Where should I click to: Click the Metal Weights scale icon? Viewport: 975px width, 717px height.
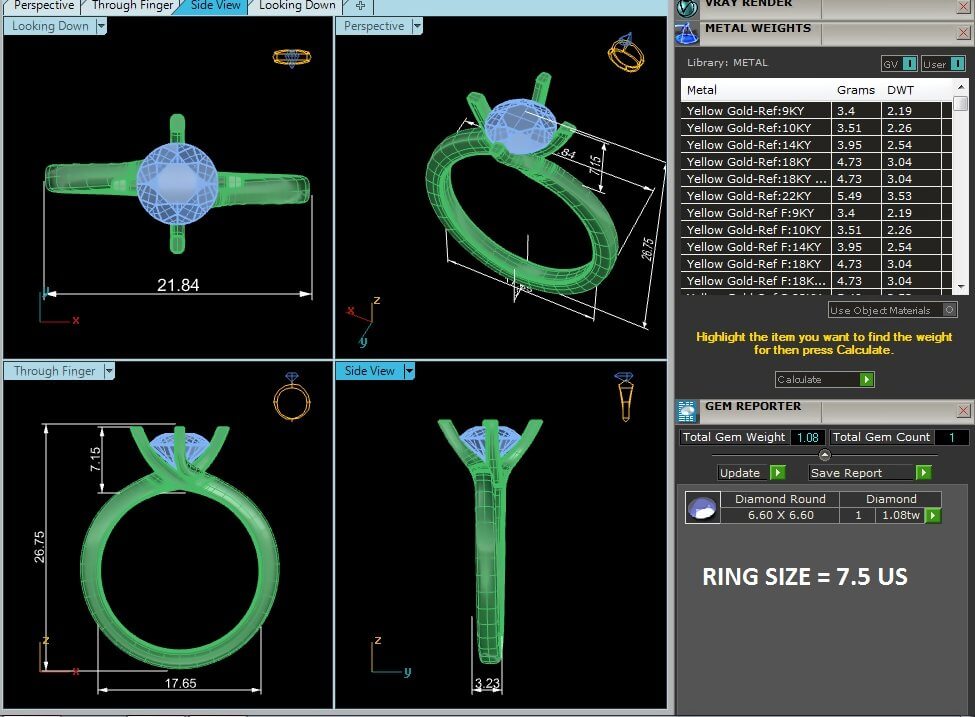pos(687,33)
